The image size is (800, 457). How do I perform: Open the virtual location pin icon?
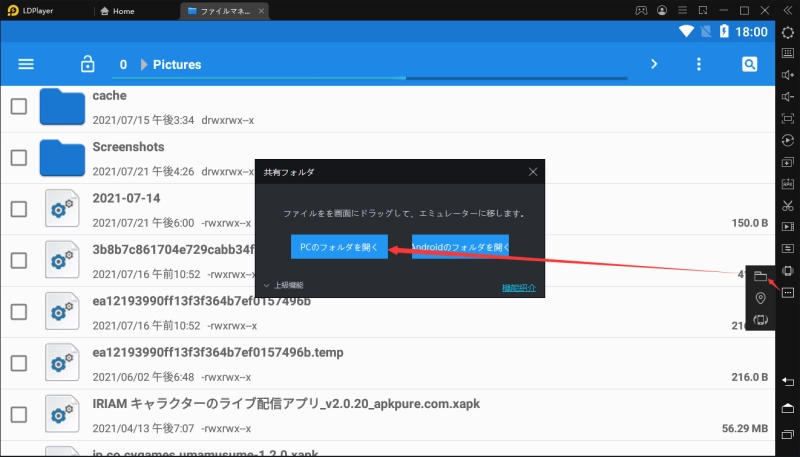coord(760,298)
